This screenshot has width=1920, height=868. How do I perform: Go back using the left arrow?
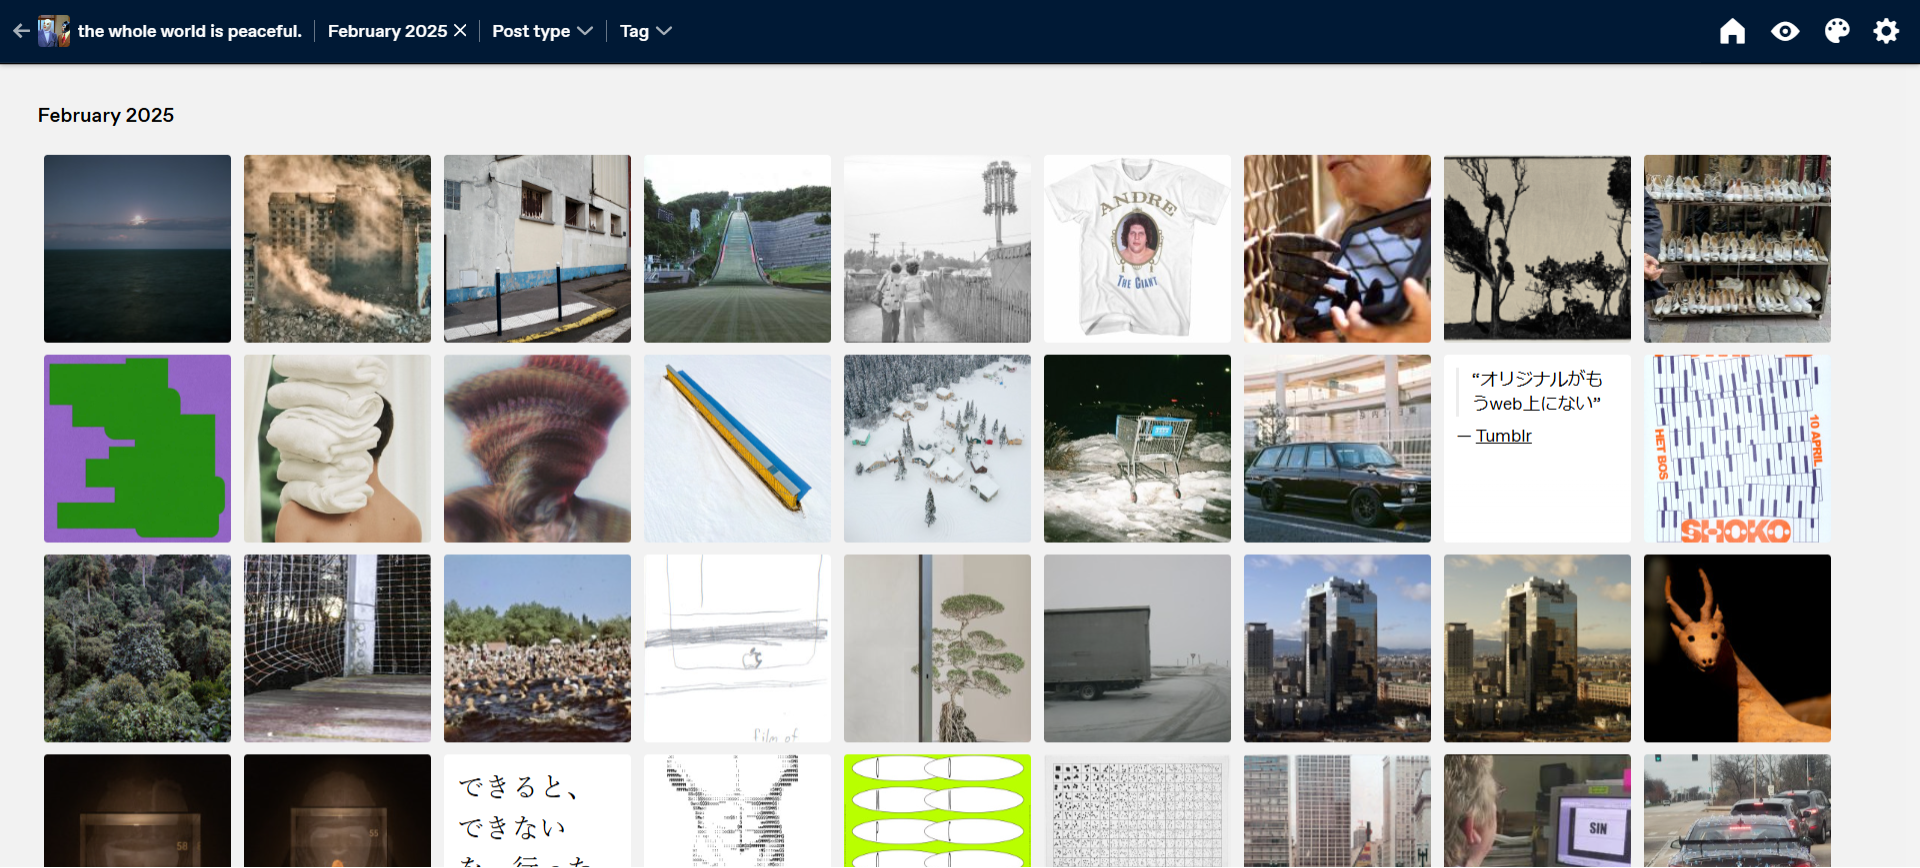click(21, 31)
